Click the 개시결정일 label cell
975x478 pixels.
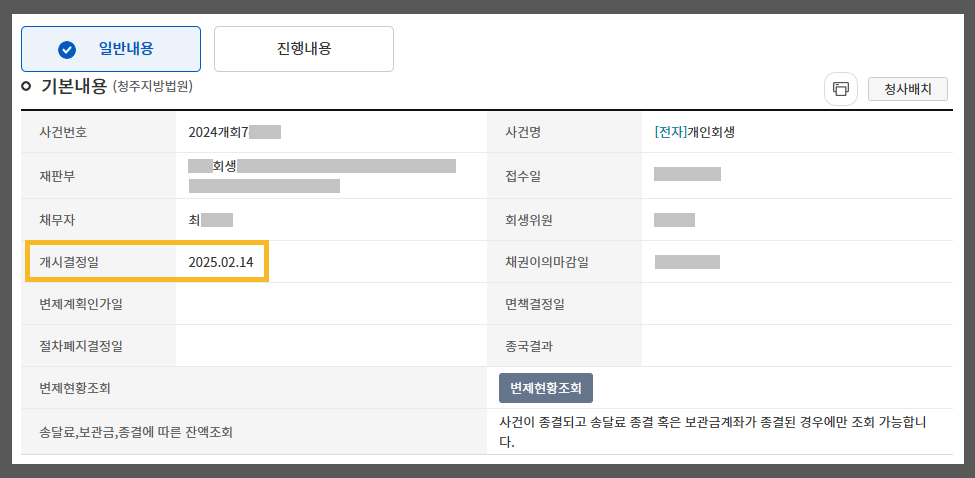[x=98, y=262]
